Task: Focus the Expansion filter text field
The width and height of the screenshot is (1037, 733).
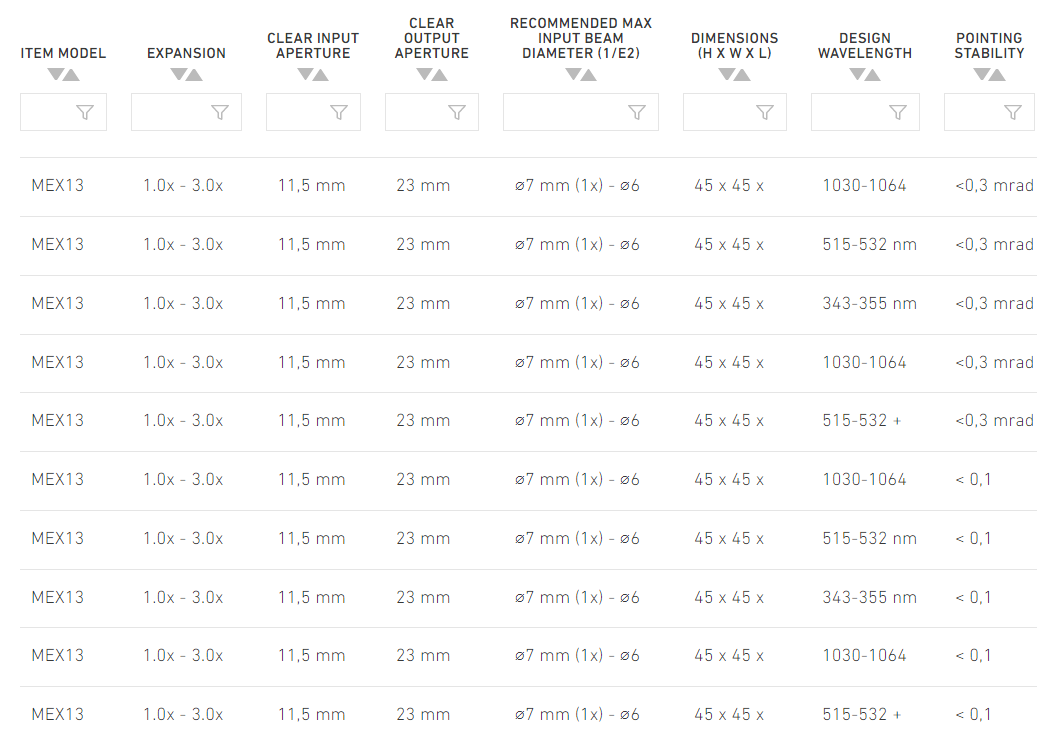Action: click(187, 112)
